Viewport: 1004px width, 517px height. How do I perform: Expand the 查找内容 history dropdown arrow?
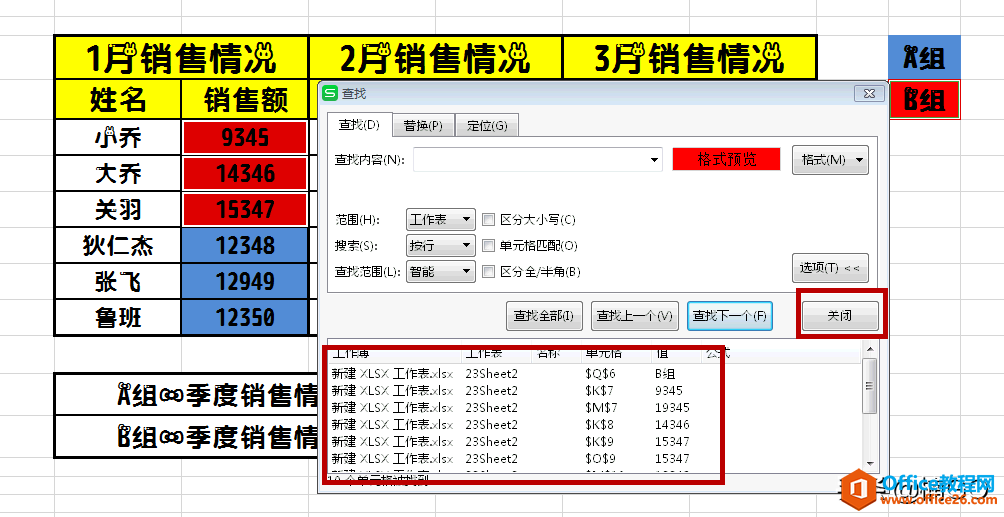pos(654,160)
